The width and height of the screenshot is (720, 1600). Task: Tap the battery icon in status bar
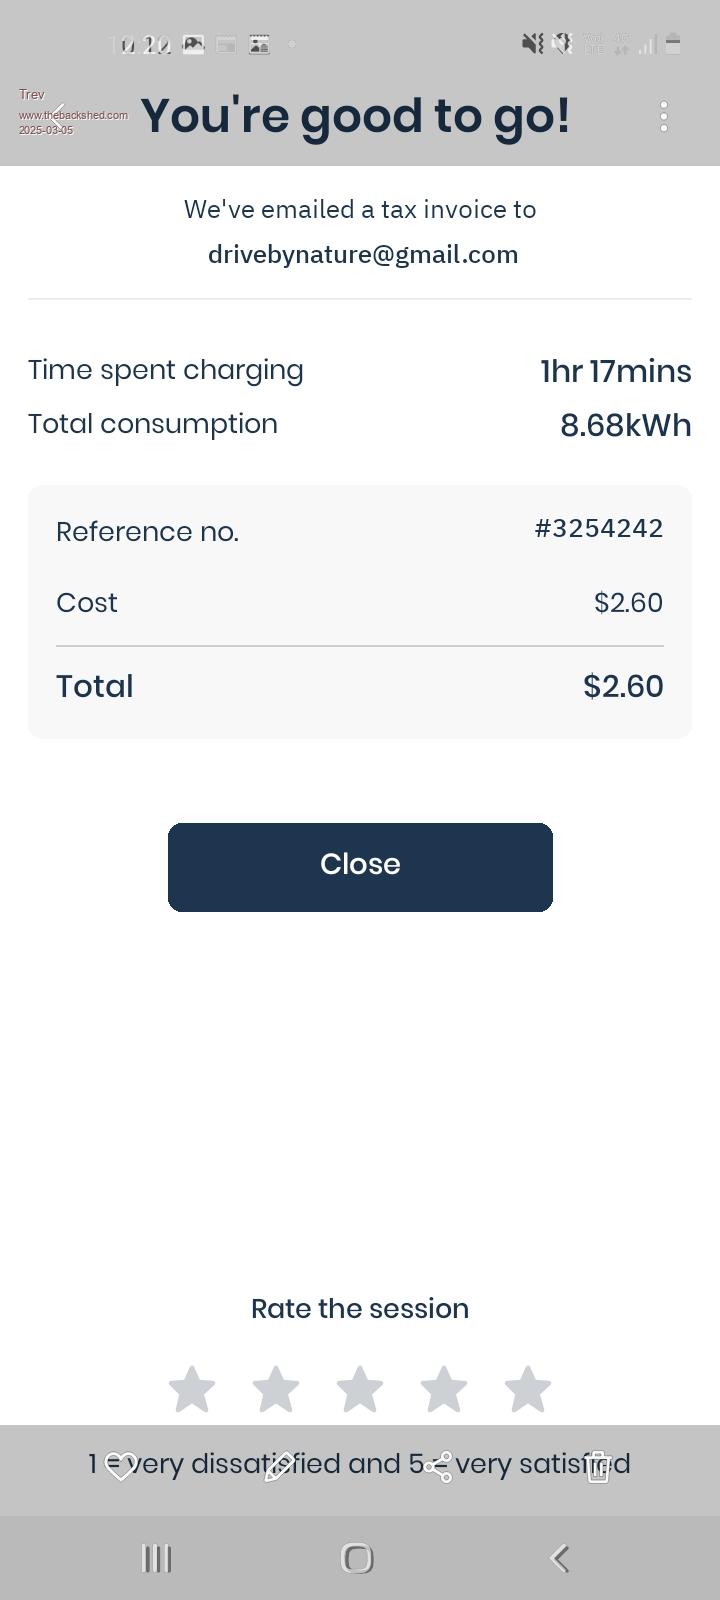(673, 44)
